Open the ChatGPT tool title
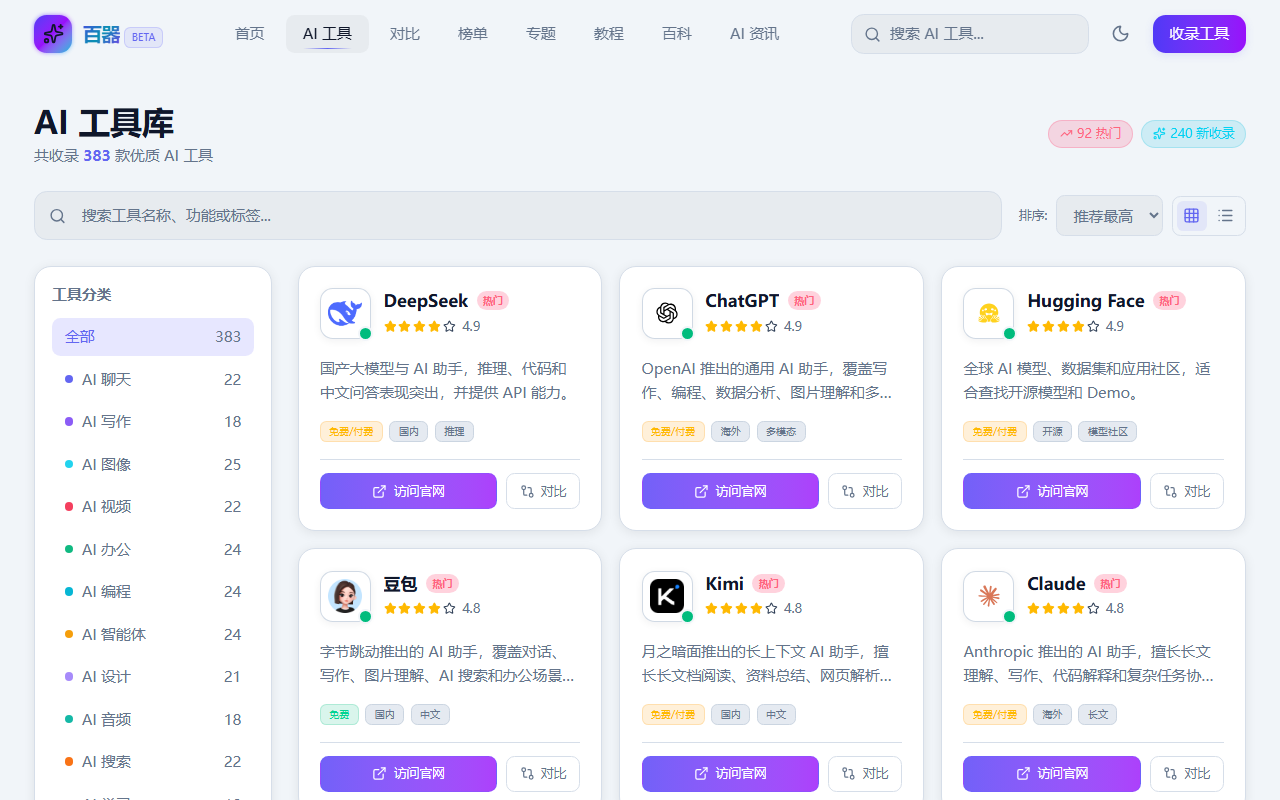Screen dimensions: 1280x800 (742, 301)
